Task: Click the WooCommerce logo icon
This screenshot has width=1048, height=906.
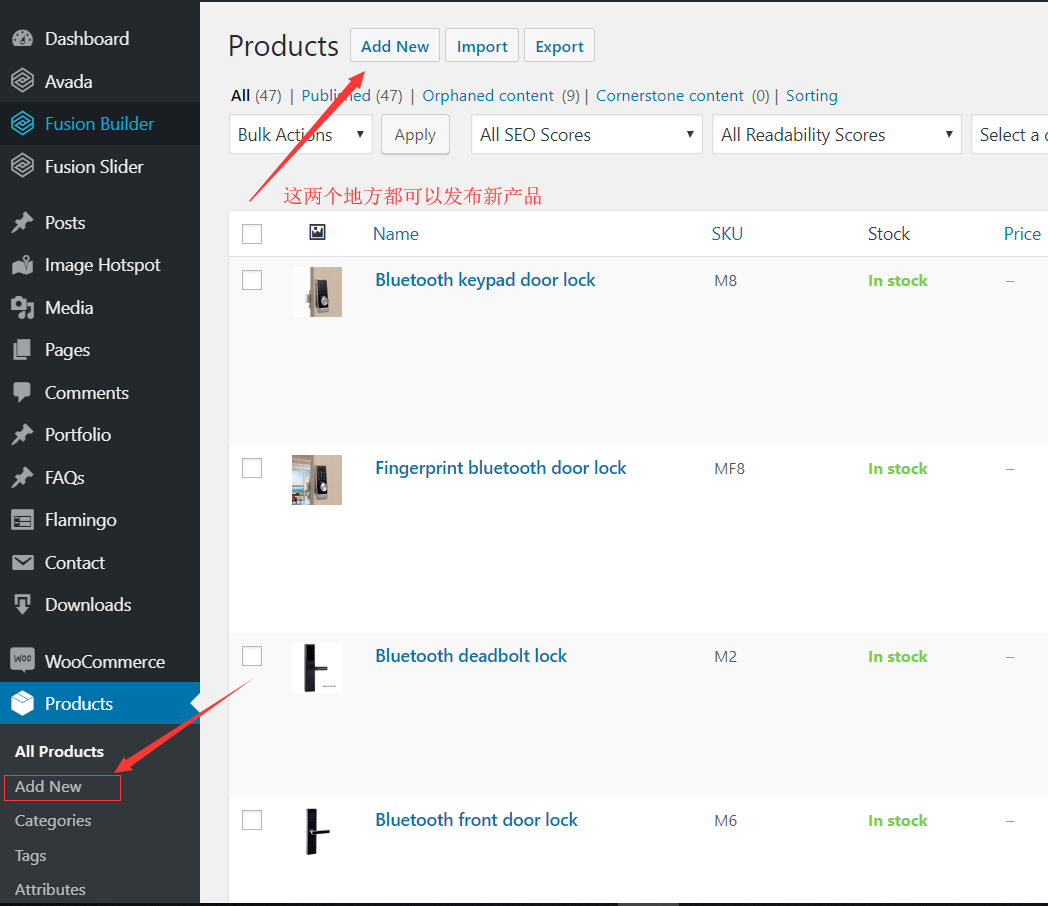Action: point(22,661)
